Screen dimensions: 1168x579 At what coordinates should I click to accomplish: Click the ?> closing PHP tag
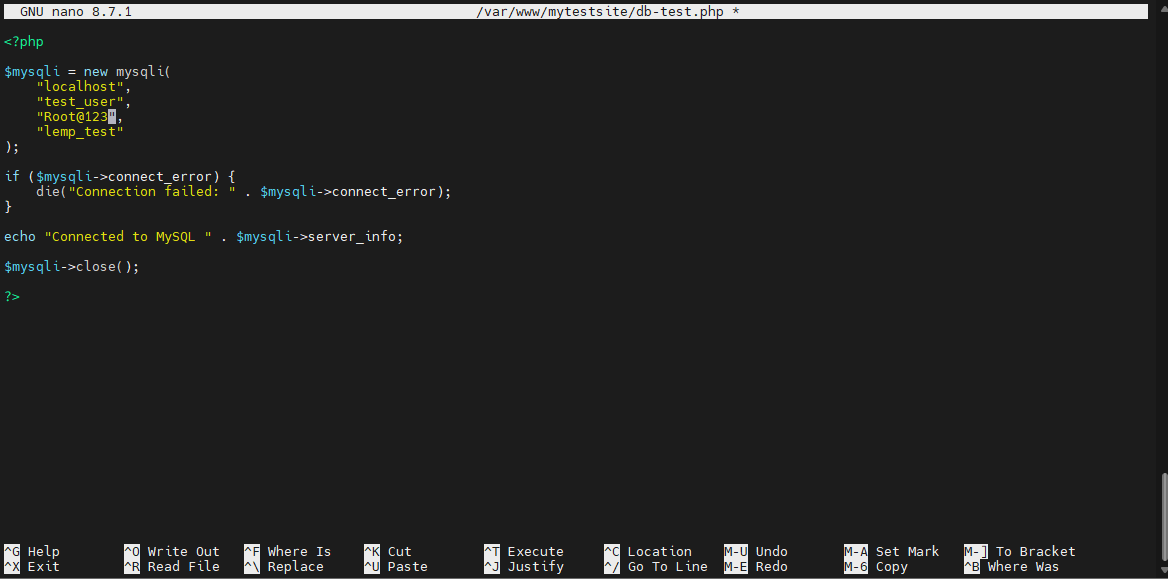tap(12, 296)
